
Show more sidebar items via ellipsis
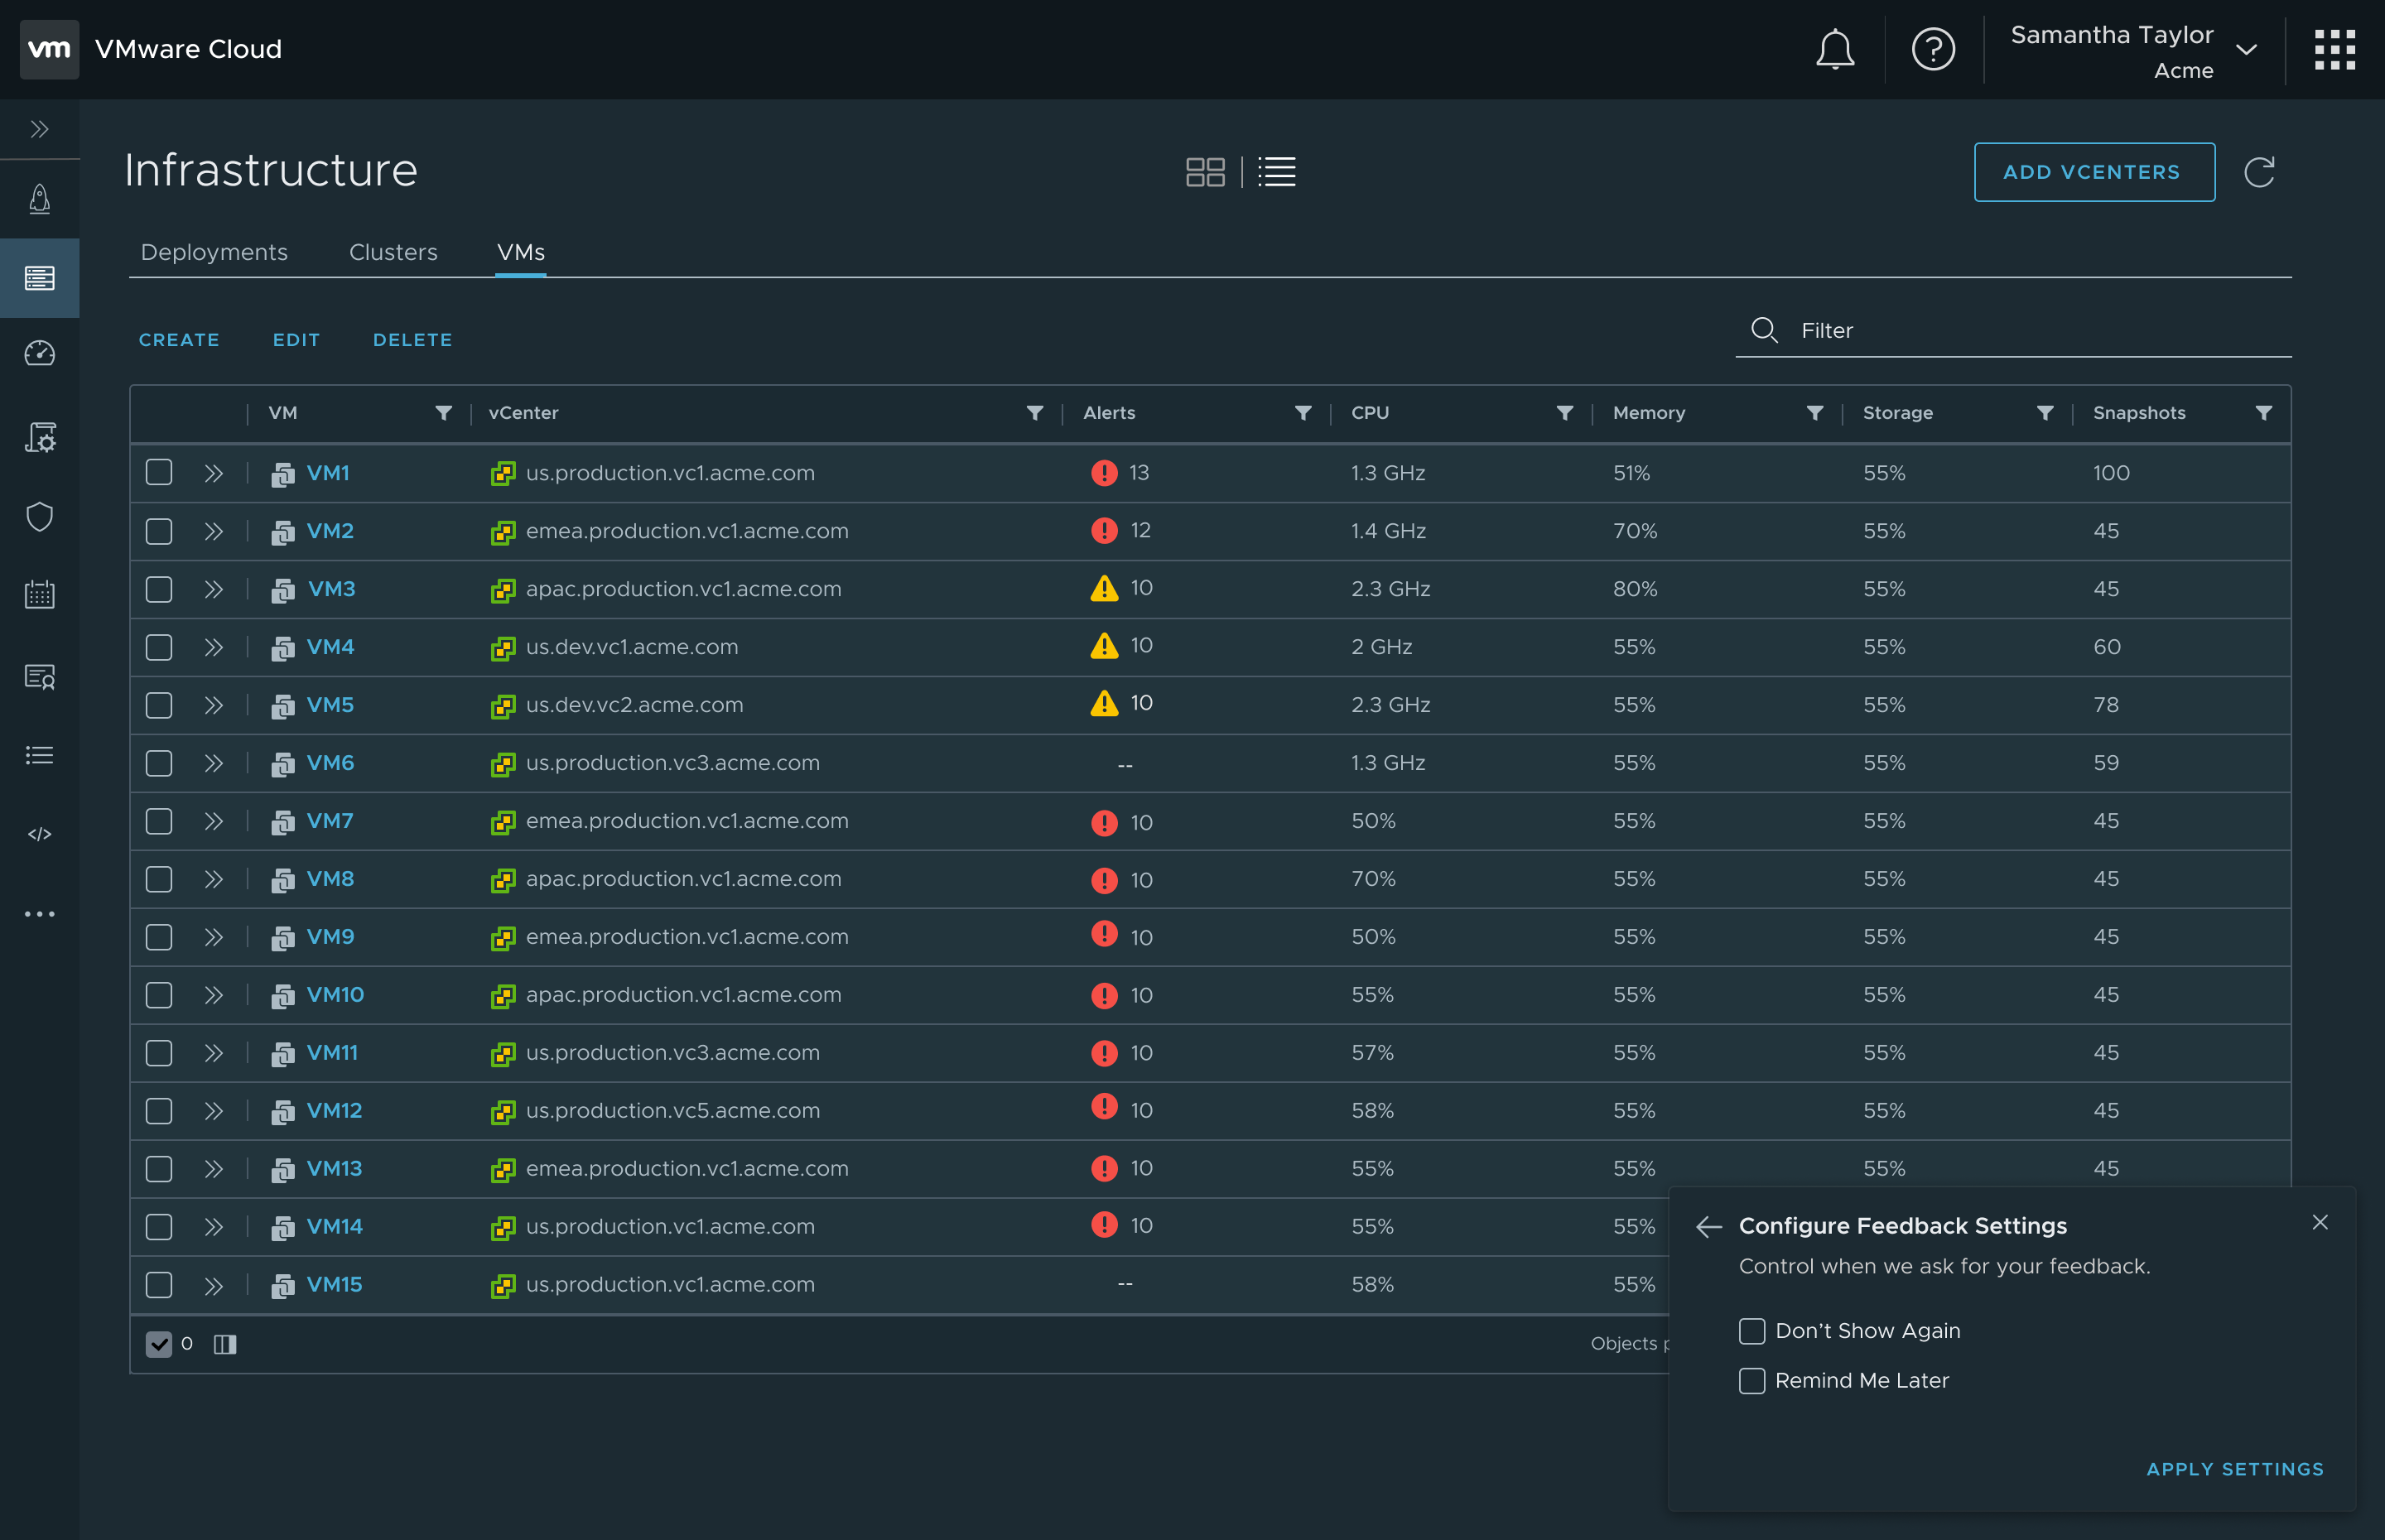coord(40,913)
